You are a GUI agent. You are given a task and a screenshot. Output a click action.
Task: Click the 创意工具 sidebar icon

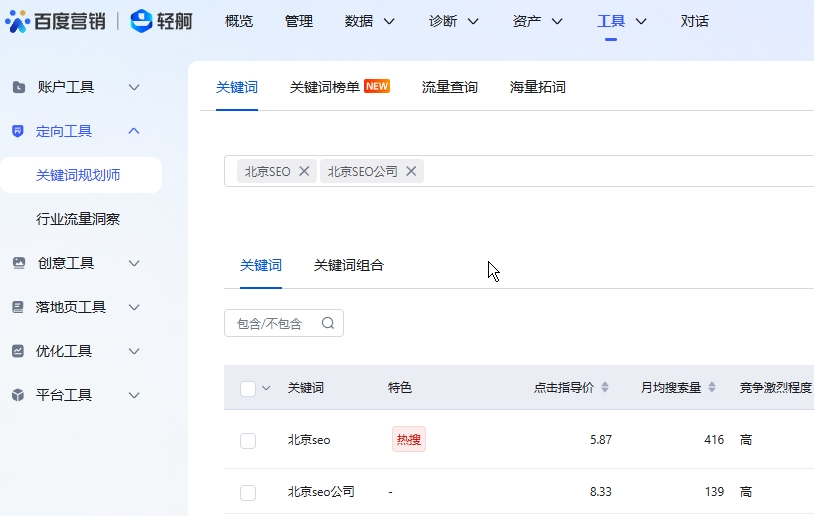(x=18, y=263)
